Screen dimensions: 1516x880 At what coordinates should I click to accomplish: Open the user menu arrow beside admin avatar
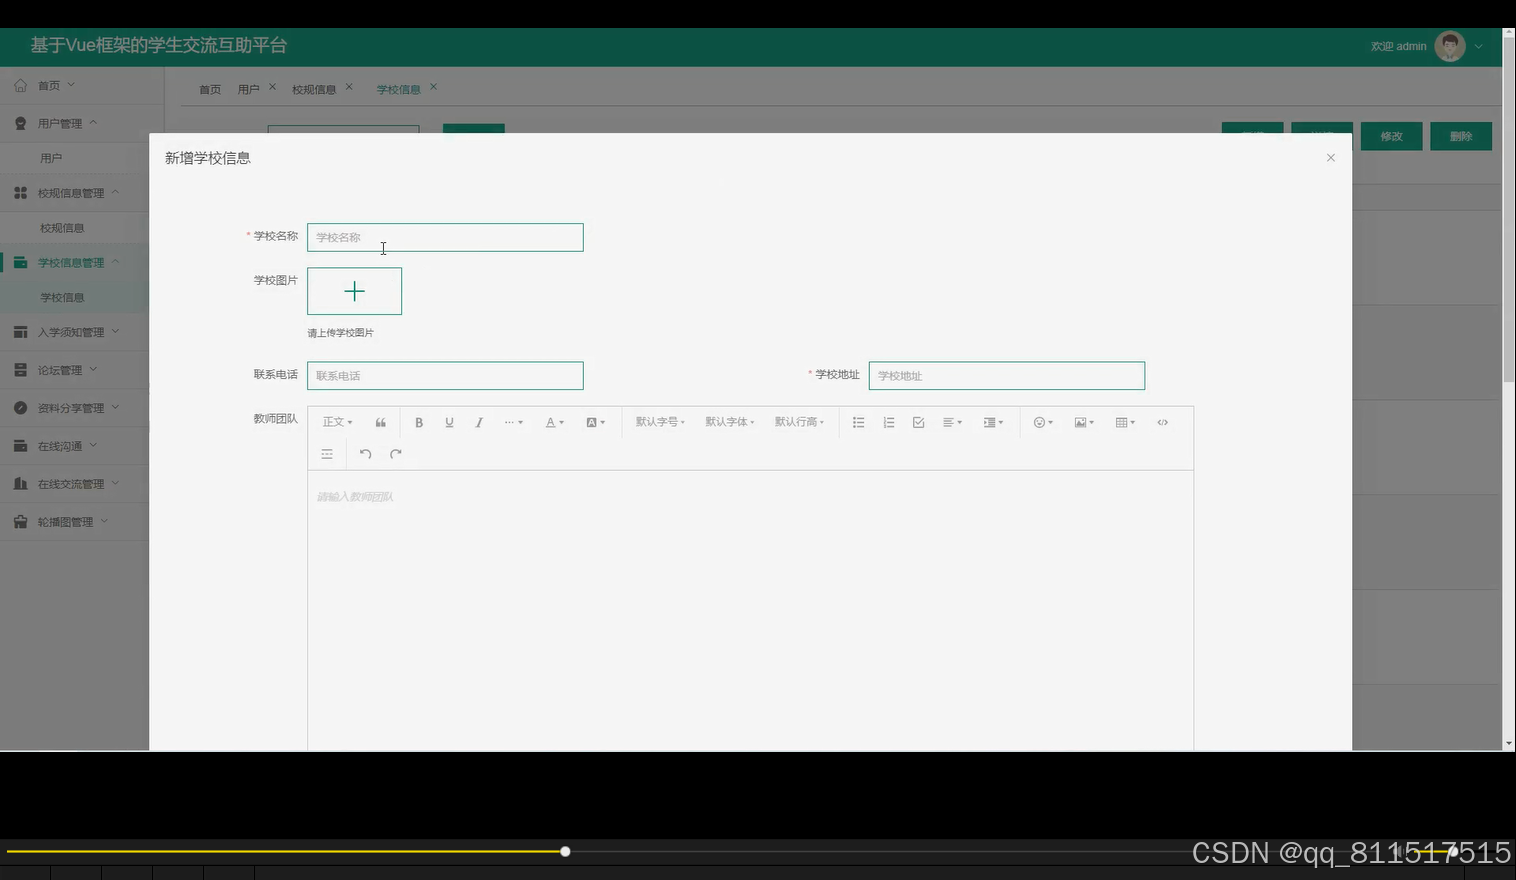(1478, 46)
